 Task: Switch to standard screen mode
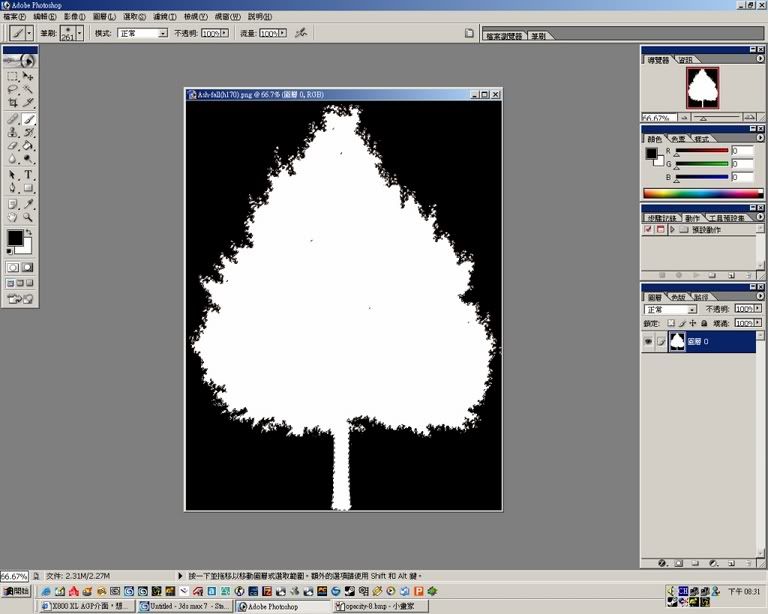pos(10,283)
